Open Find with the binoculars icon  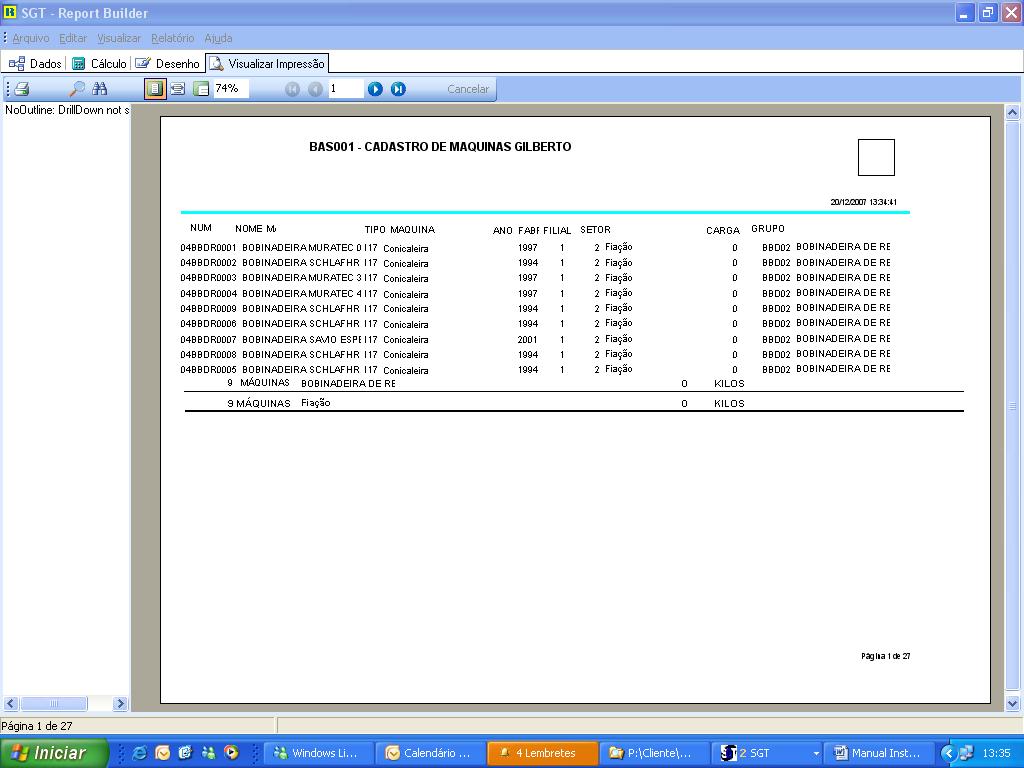pos(100,89)
